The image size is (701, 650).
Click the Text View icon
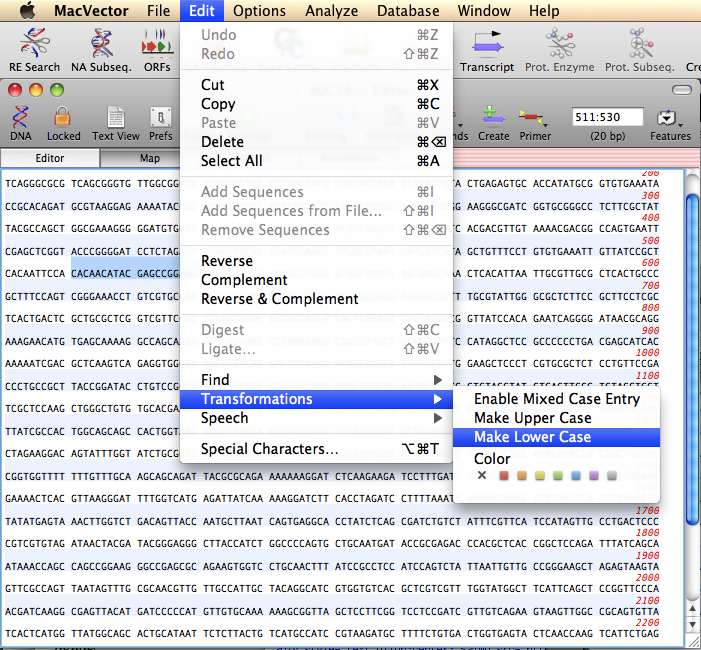point(116,119)
